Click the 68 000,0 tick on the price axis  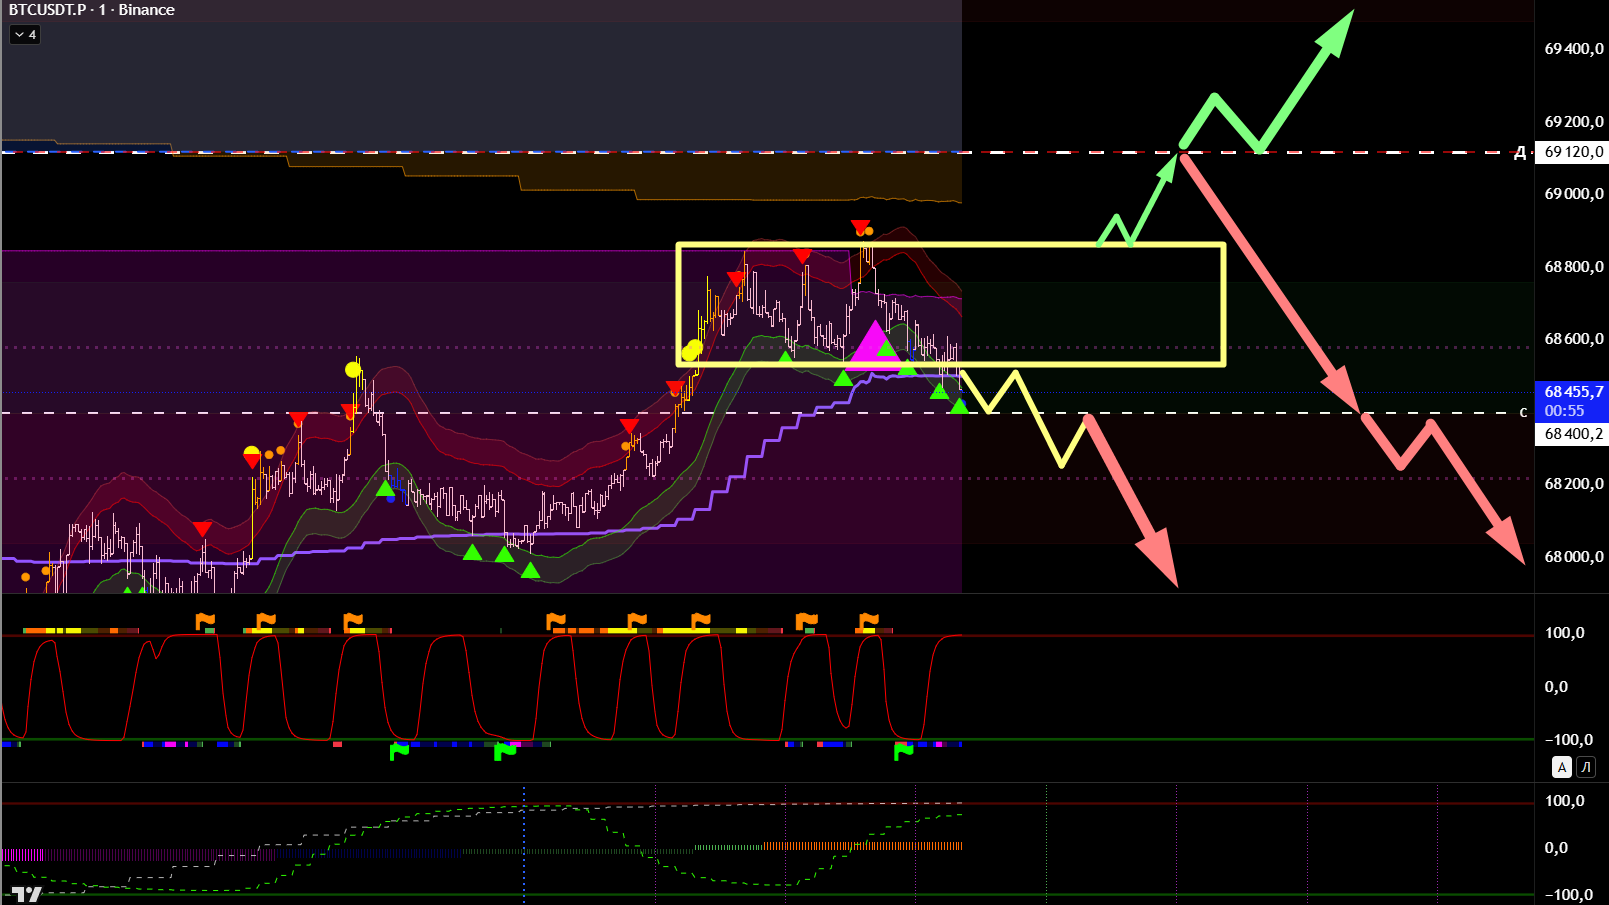[1573, 557]
